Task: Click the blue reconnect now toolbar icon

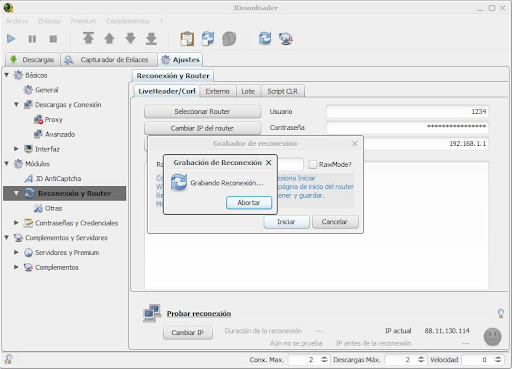Action: (x=265, y=38)
